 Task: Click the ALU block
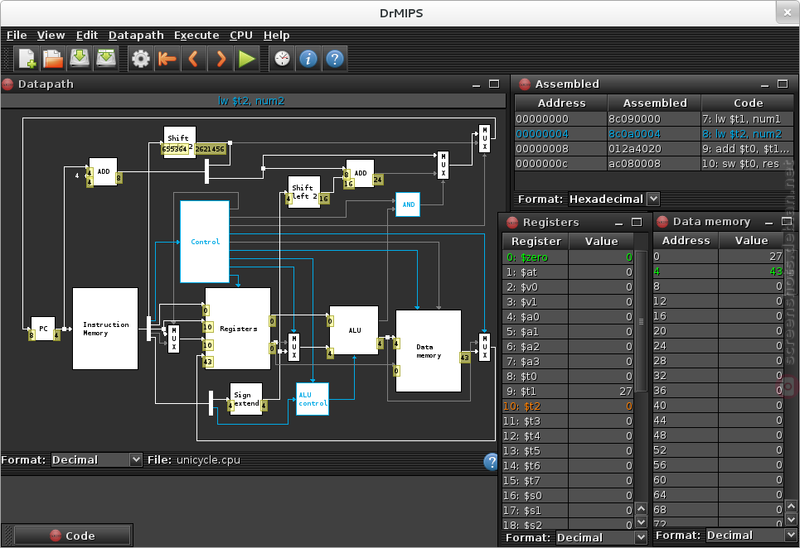tap(354, 330)
